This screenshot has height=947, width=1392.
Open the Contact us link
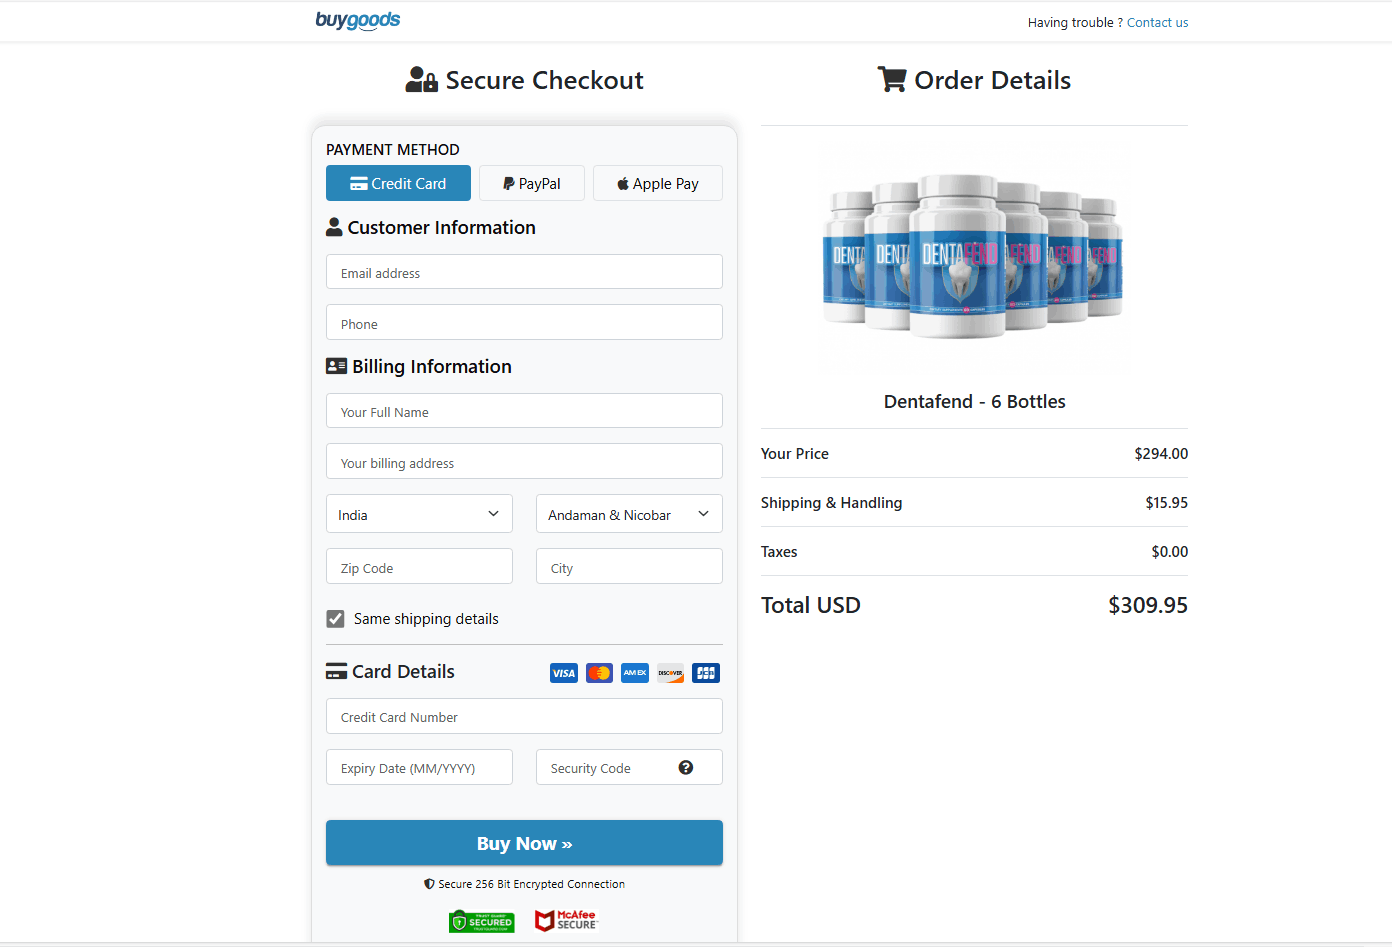coord(1157,22)
